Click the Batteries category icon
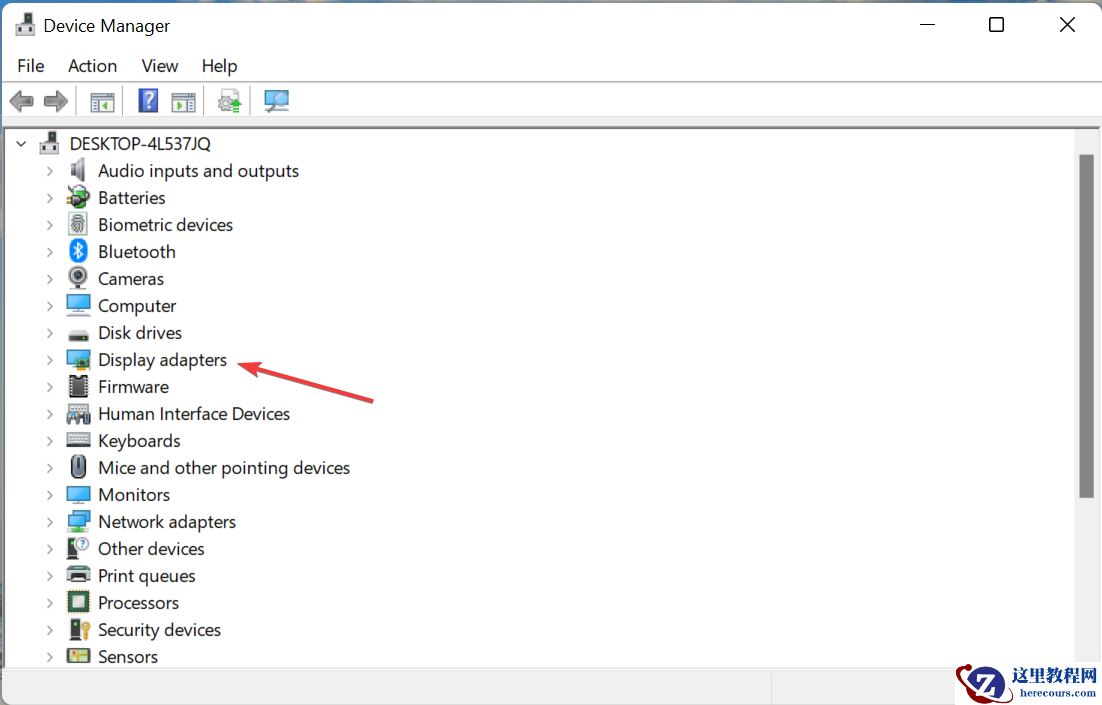 pos(78,198)
